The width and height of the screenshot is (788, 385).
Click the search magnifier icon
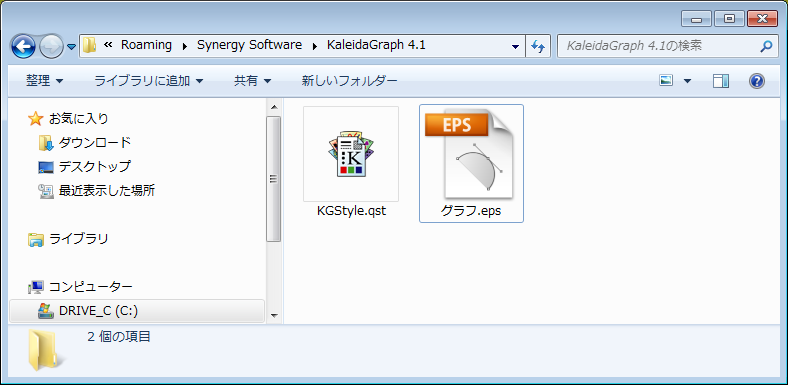pos(765,46)
